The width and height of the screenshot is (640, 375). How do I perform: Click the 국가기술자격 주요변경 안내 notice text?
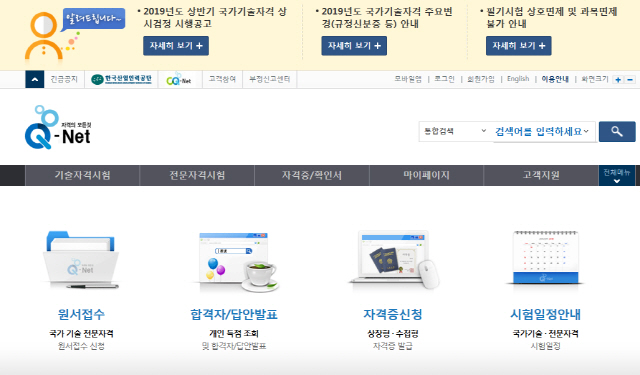pos(387,18)
